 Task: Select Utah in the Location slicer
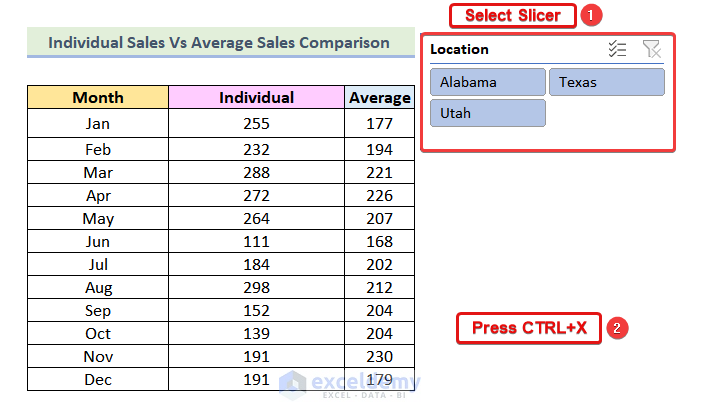tap(488, 113)
